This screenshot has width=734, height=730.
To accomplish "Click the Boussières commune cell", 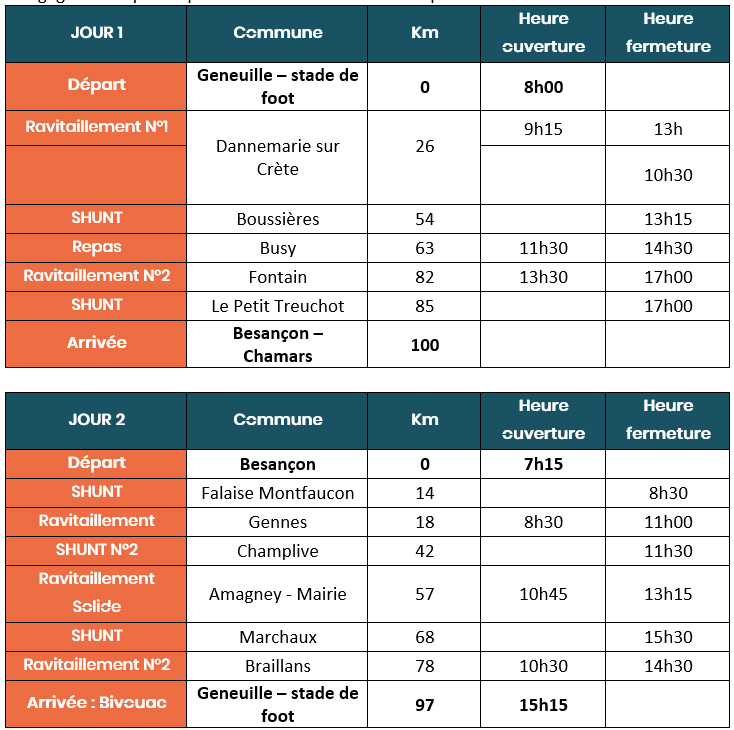I will (277, 219).
